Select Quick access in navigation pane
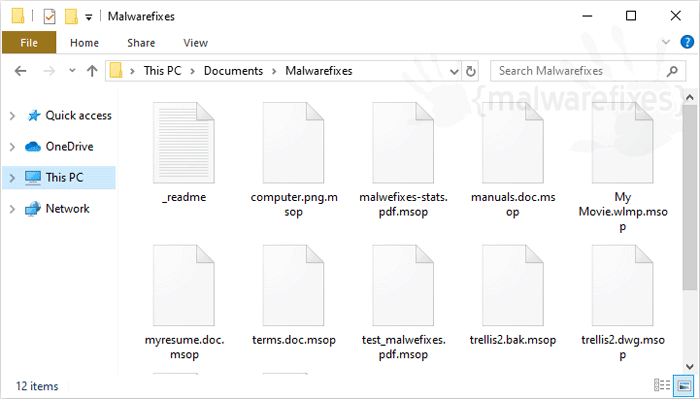The height and width of the screenshot is (399, 700). tap(79, 116)
